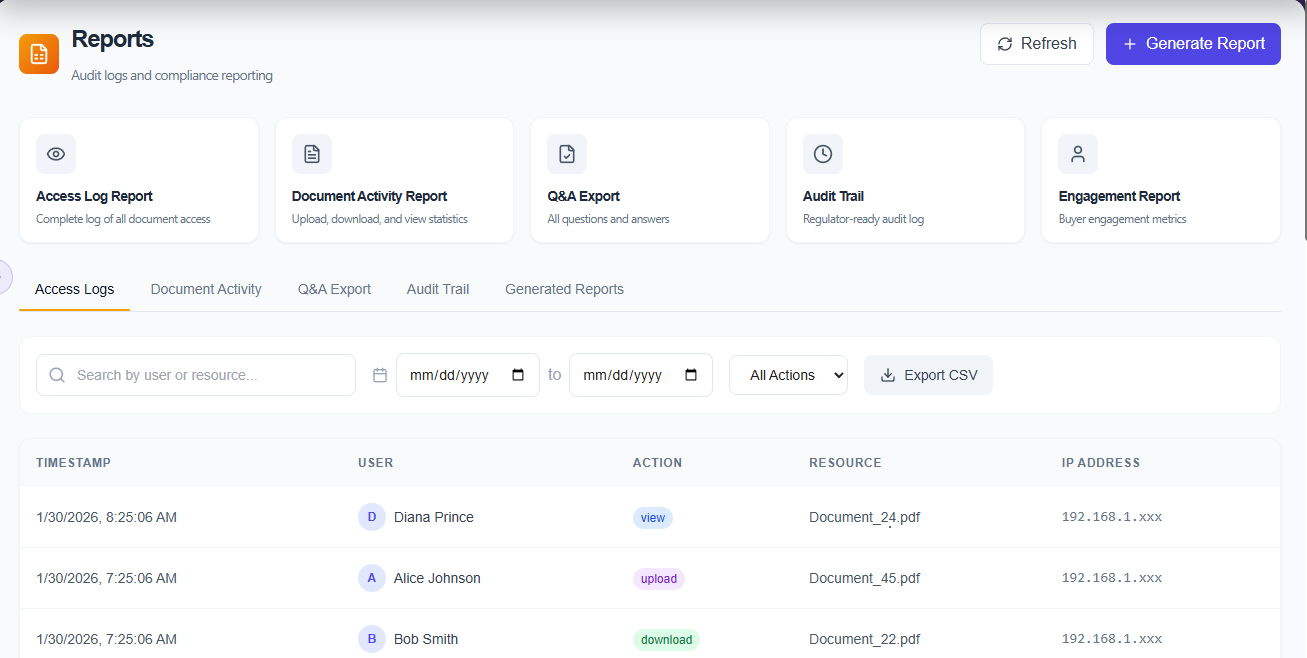Click the document icon on Document Activity Report
Screen dimensions: 1307x658
point(312,154)
